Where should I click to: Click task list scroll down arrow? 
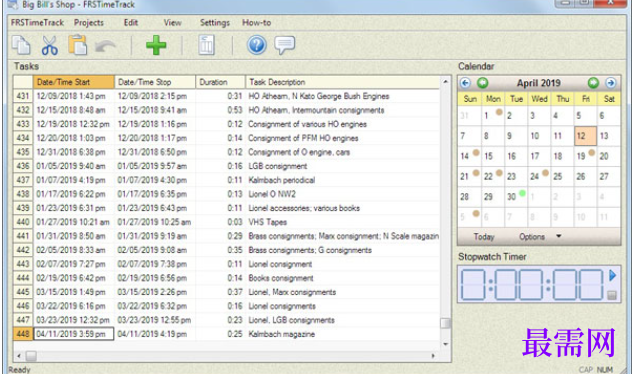445,344
